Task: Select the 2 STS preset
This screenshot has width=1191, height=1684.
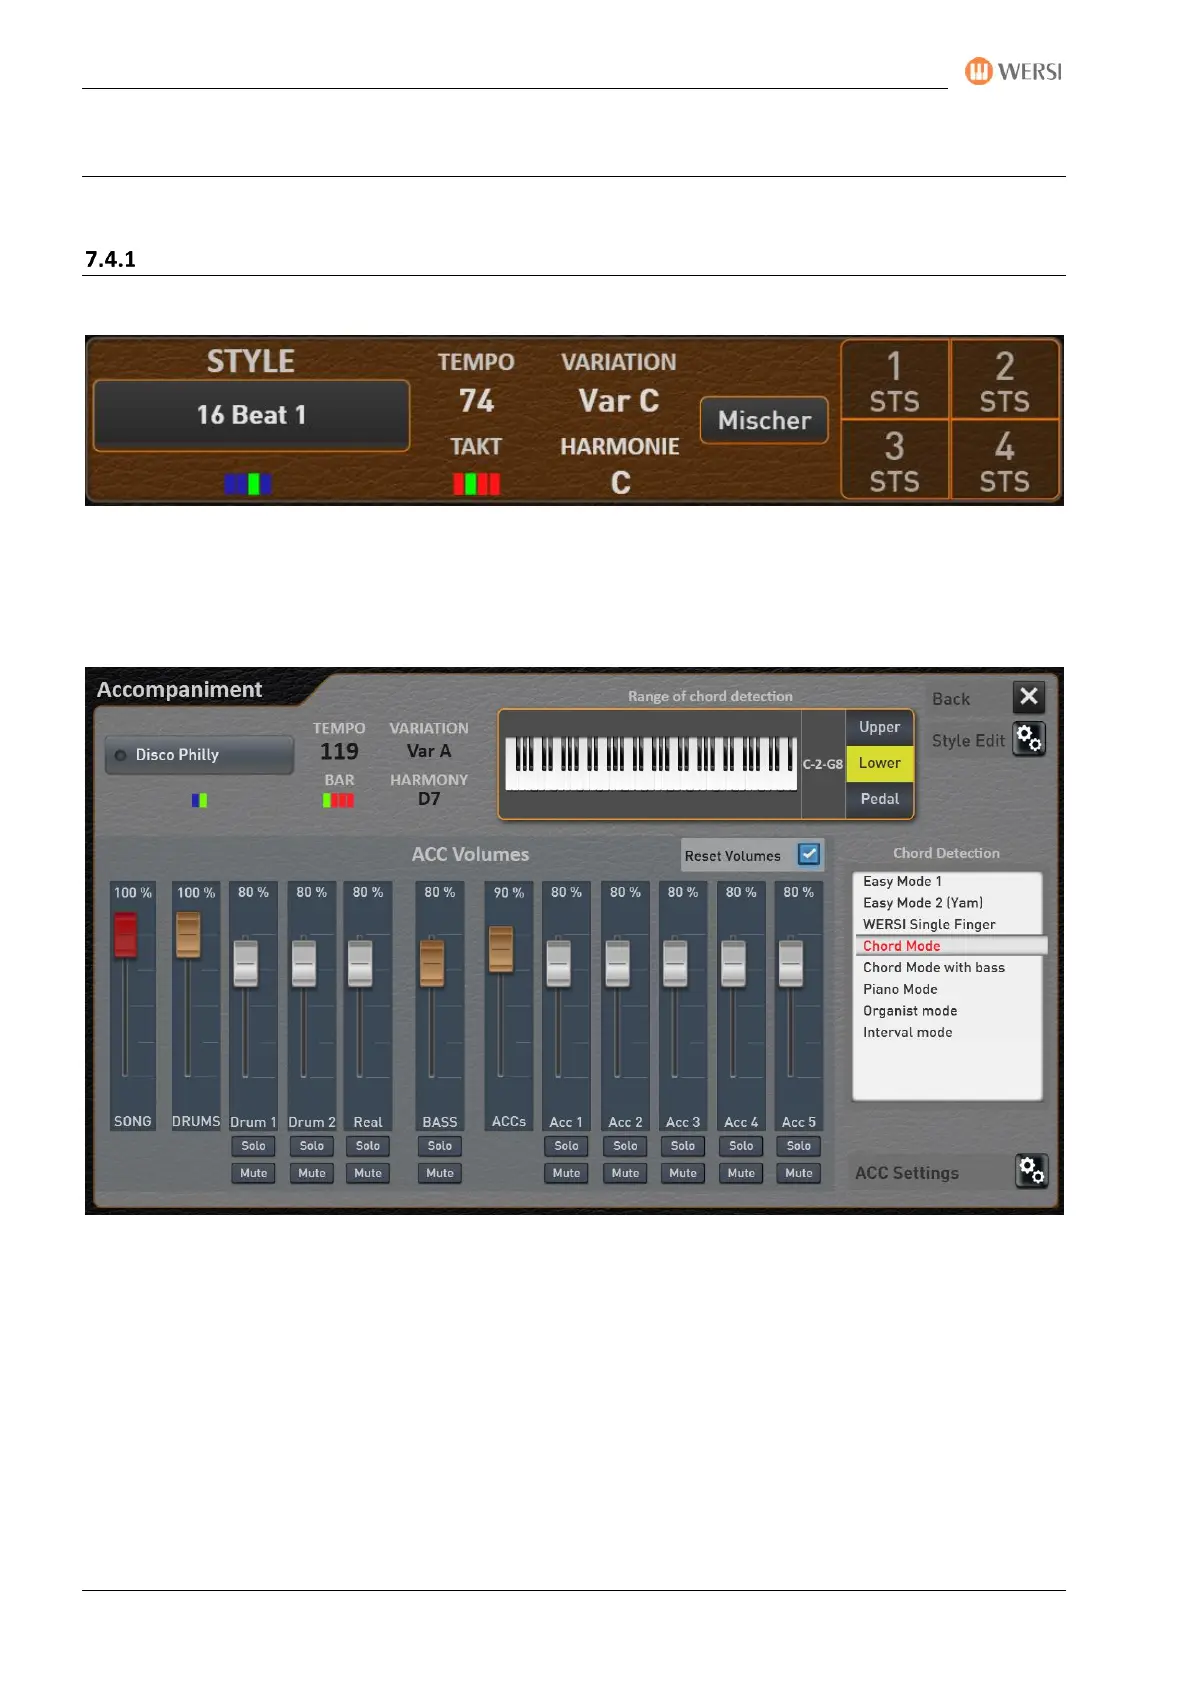Action: [x=1004, y=380]
